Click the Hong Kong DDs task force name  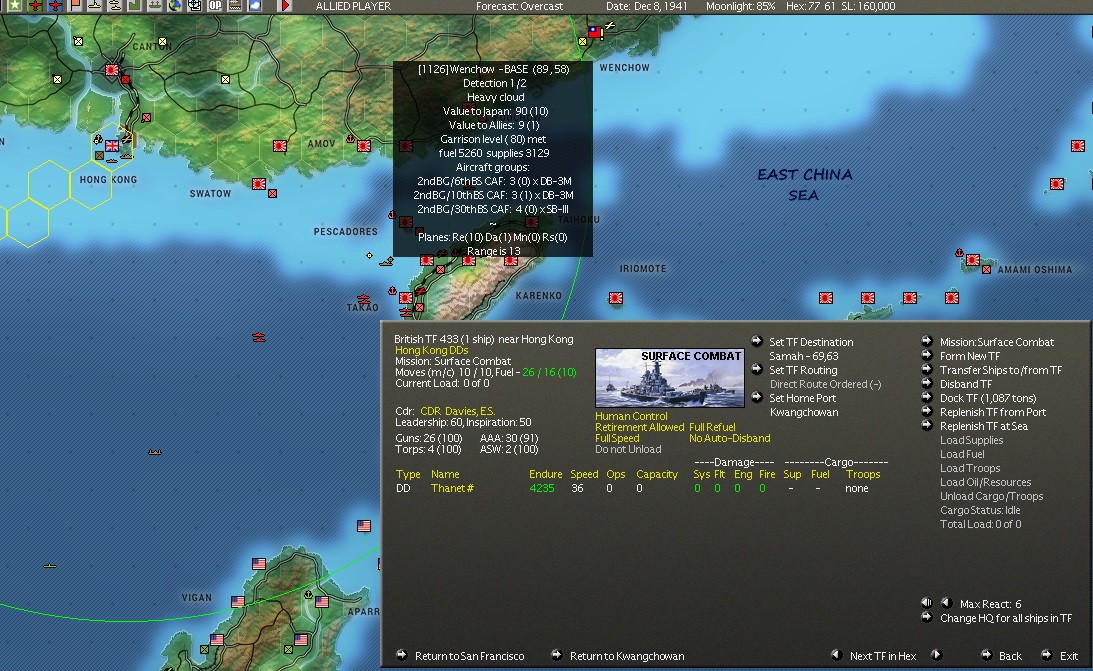point(431,350)
